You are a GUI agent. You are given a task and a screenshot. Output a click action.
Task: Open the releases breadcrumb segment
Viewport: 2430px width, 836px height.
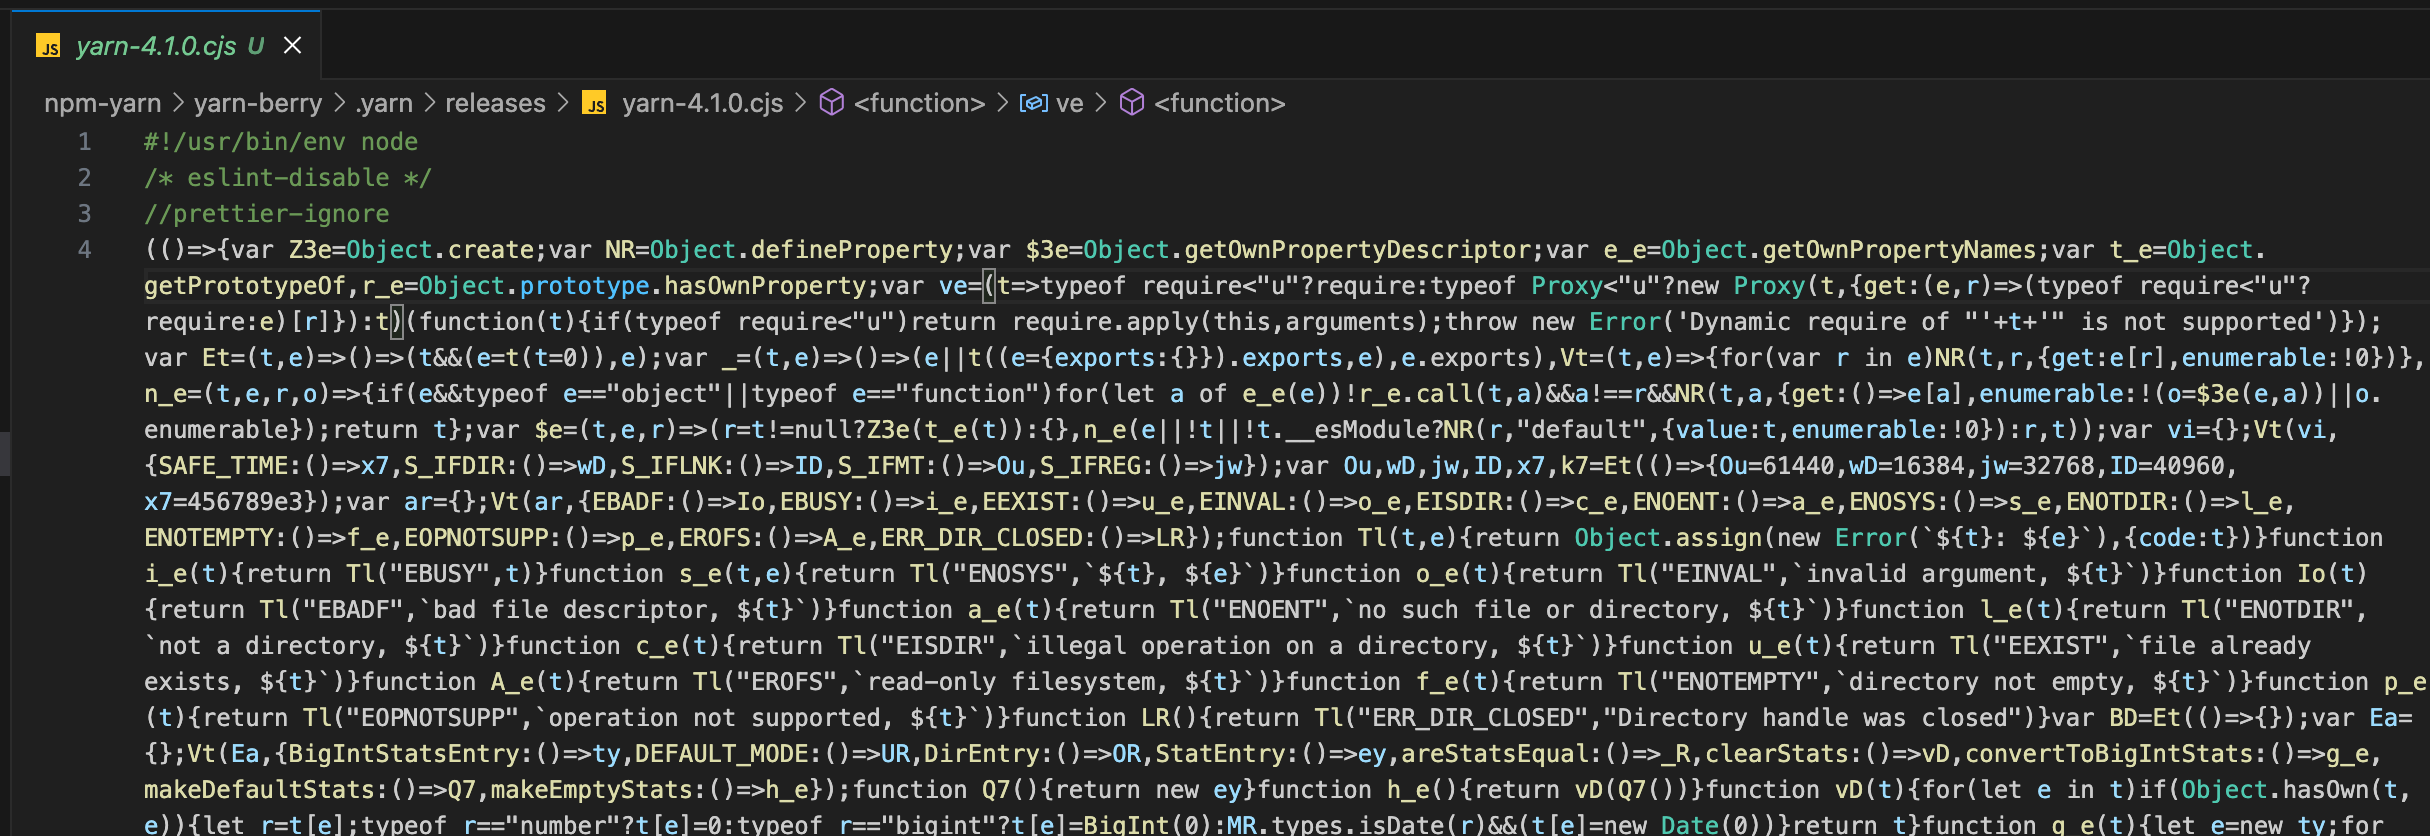495,103
